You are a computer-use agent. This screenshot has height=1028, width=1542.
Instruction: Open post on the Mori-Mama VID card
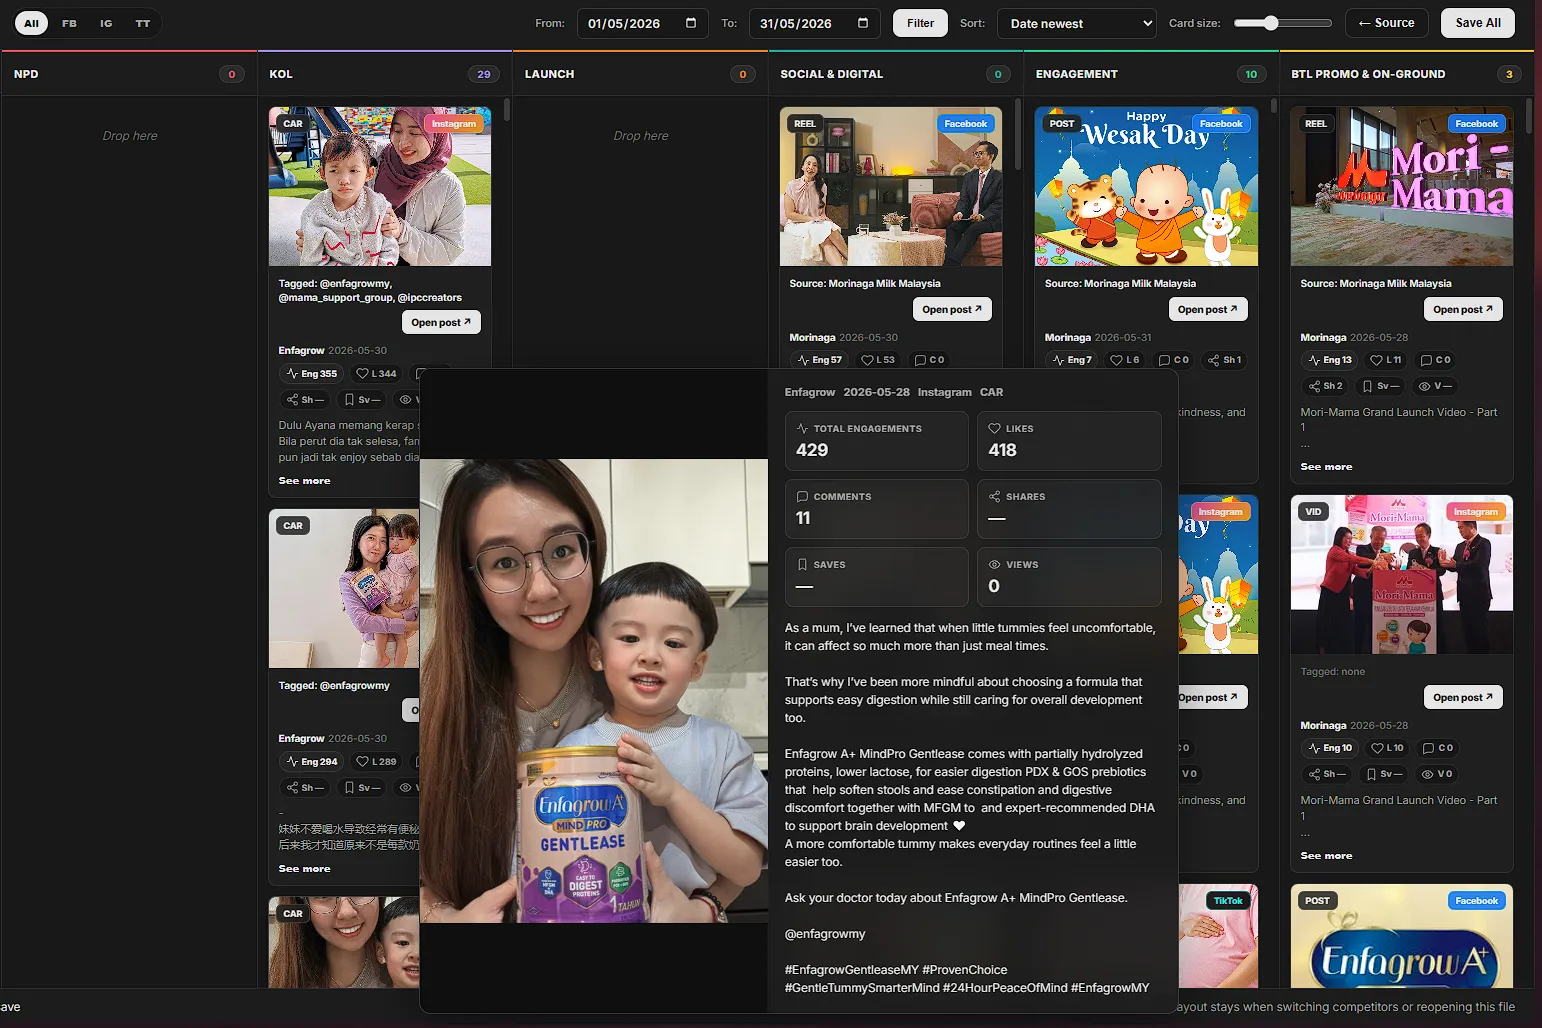tap(1463, 697)
